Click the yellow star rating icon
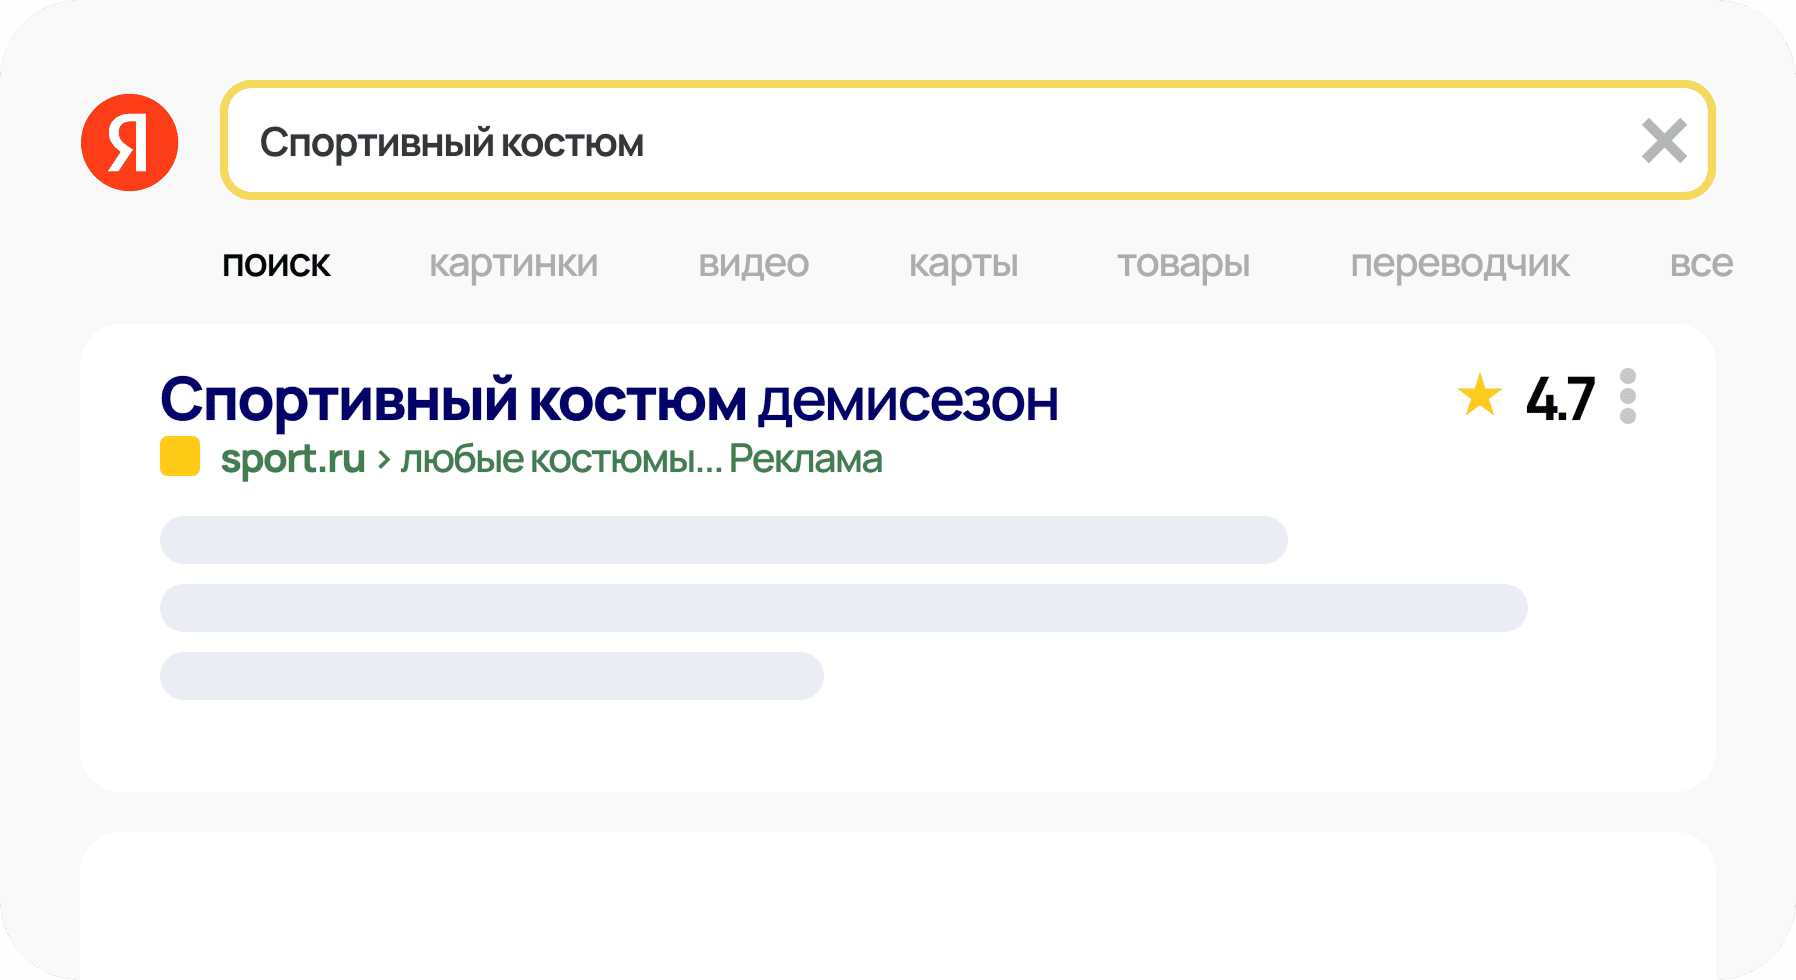 pyautogui.click(x=1480, y=395)
